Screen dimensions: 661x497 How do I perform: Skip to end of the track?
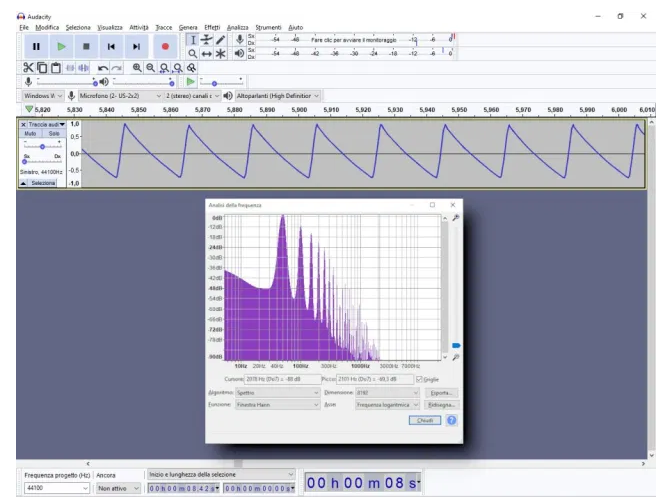point(136,46)
